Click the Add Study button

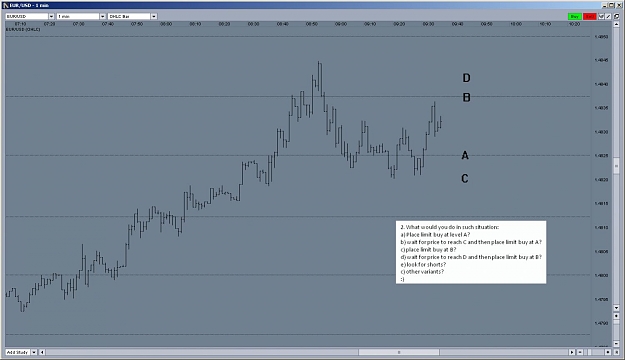[18, 352]
